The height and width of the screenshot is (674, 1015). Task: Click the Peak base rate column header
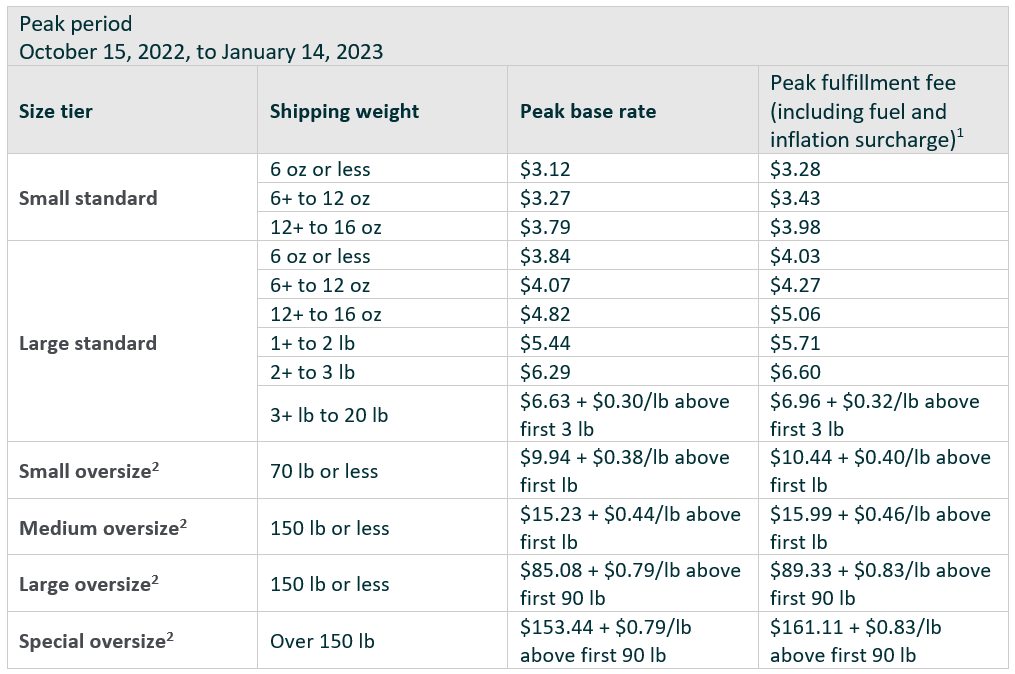point(632,110)
